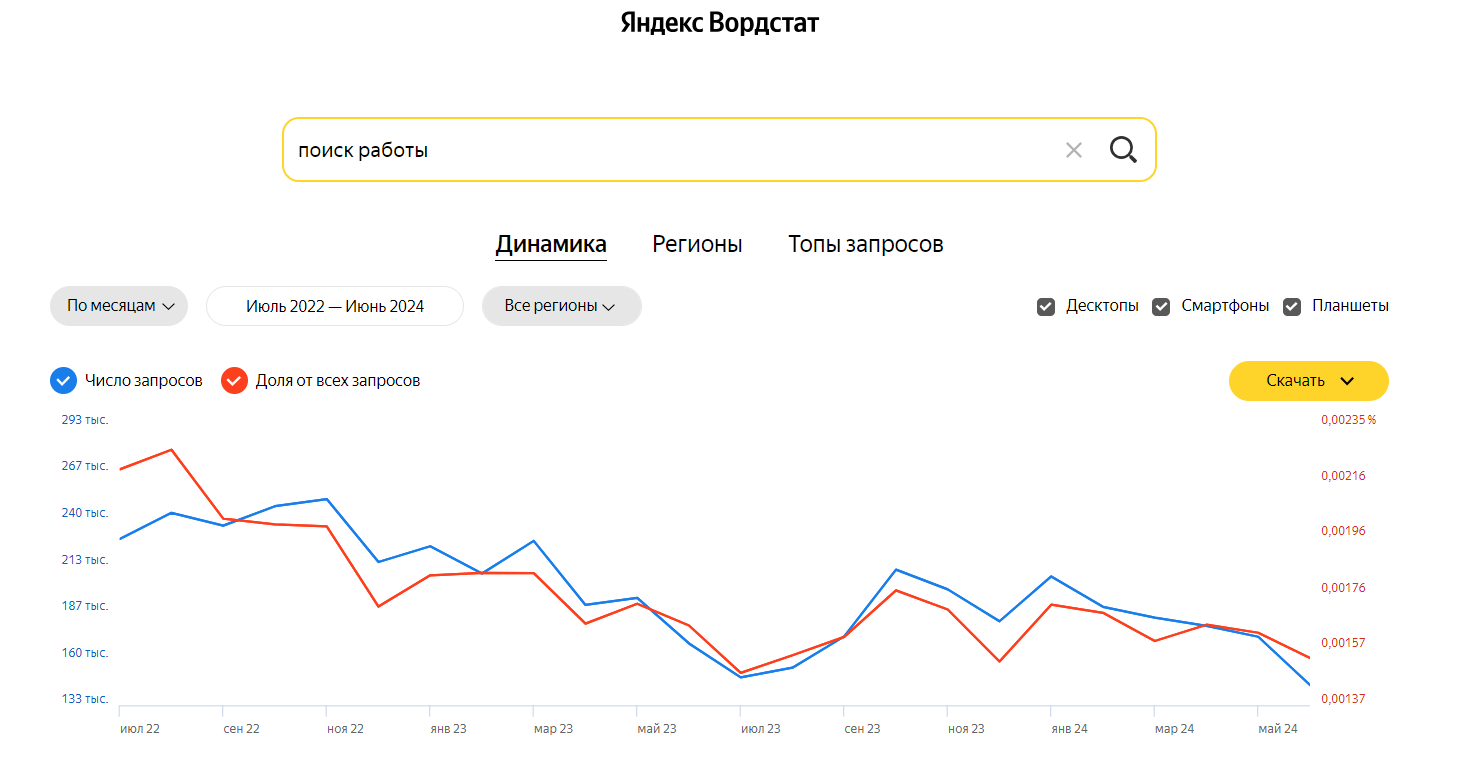Click the 0,00137 right axis value
The image size is (1460, 761).
point(1343,699)
